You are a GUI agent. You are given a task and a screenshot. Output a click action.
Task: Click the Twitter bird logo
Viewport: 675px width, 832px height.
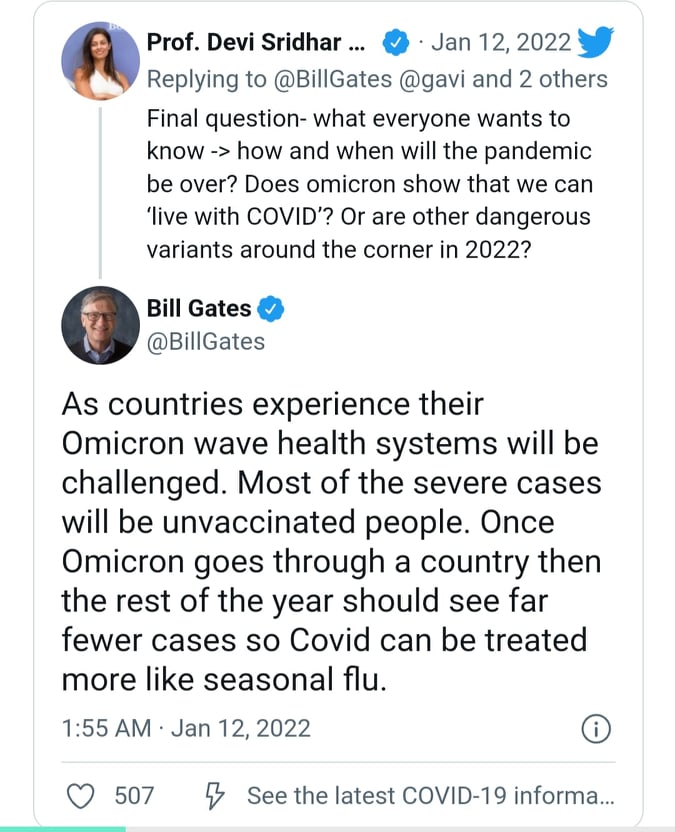click(595, 41)
